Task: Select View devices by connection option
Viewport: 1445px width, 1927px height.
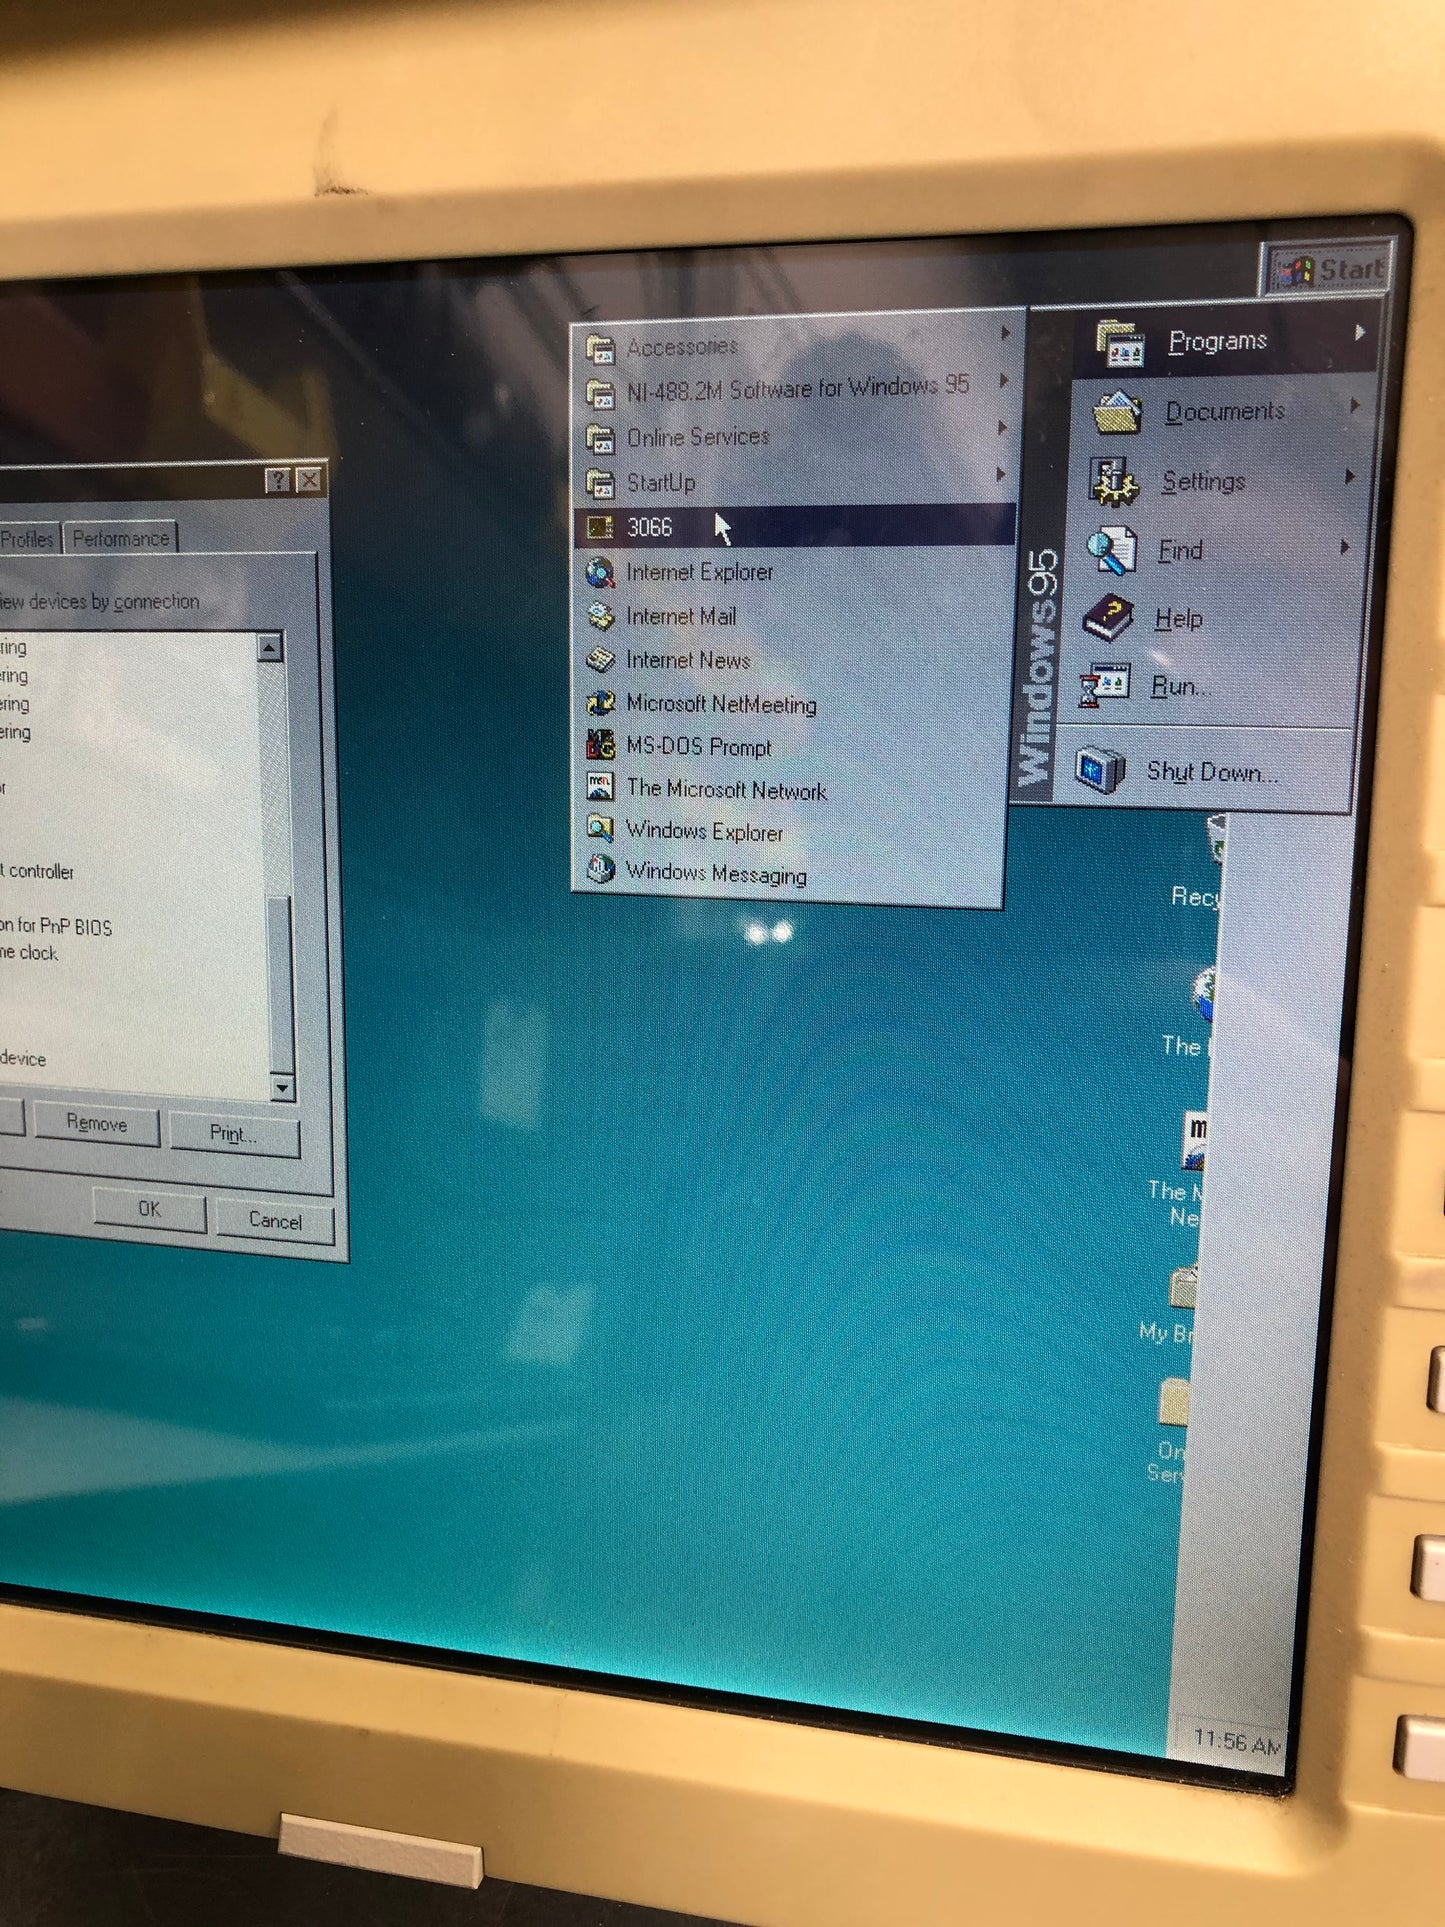Action: pos(100,602)
